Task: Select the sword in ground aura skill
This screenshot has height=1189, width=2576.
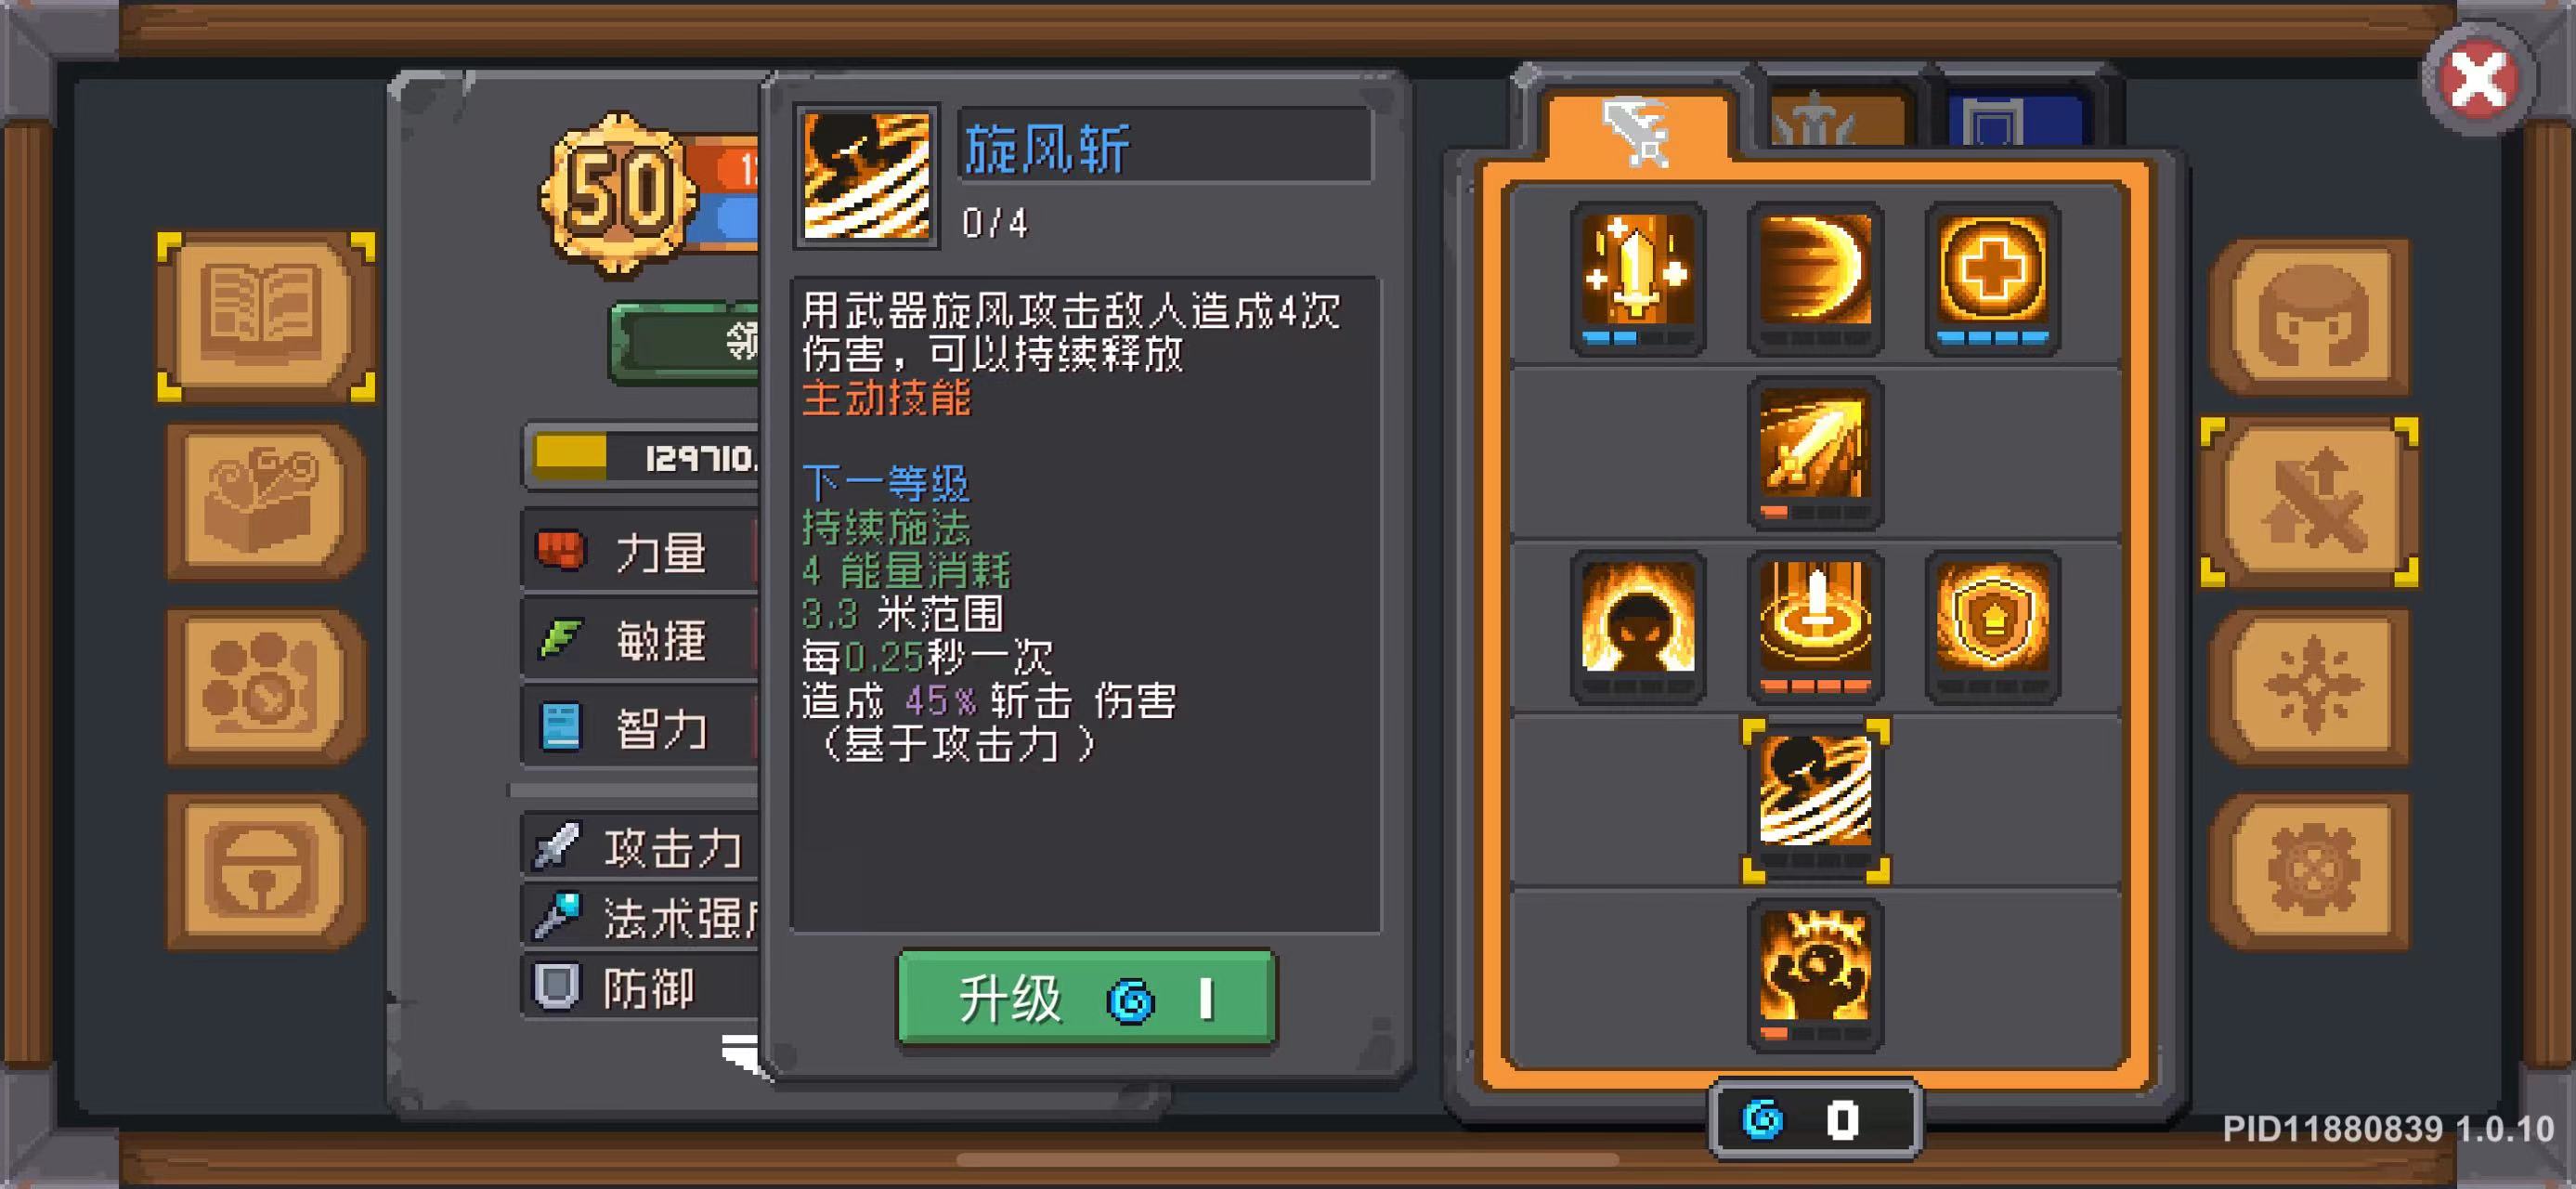Action: point(1815,626)
